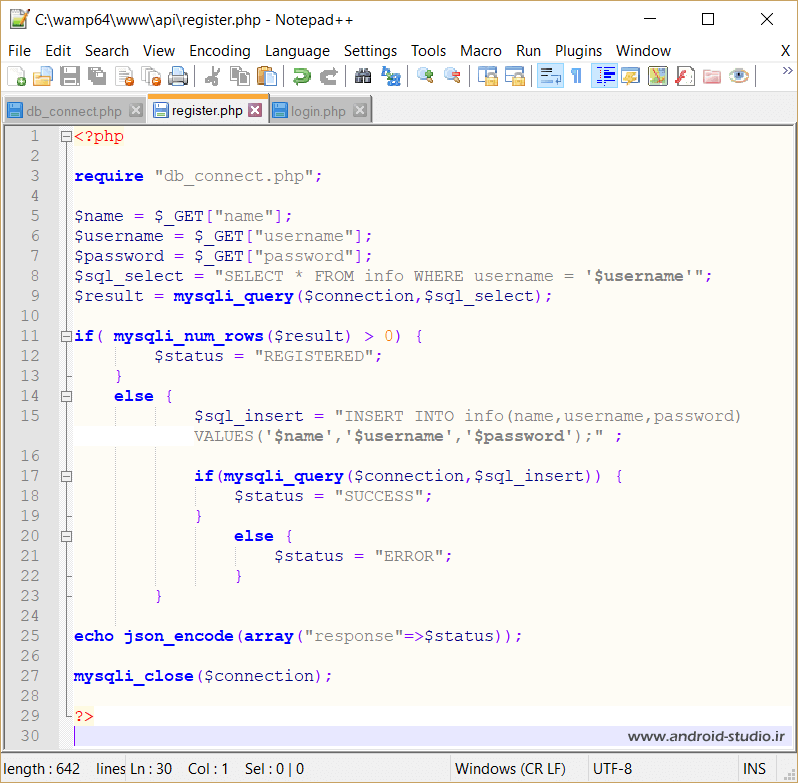Click the Folder as Workspace icon

pos(711,76)
